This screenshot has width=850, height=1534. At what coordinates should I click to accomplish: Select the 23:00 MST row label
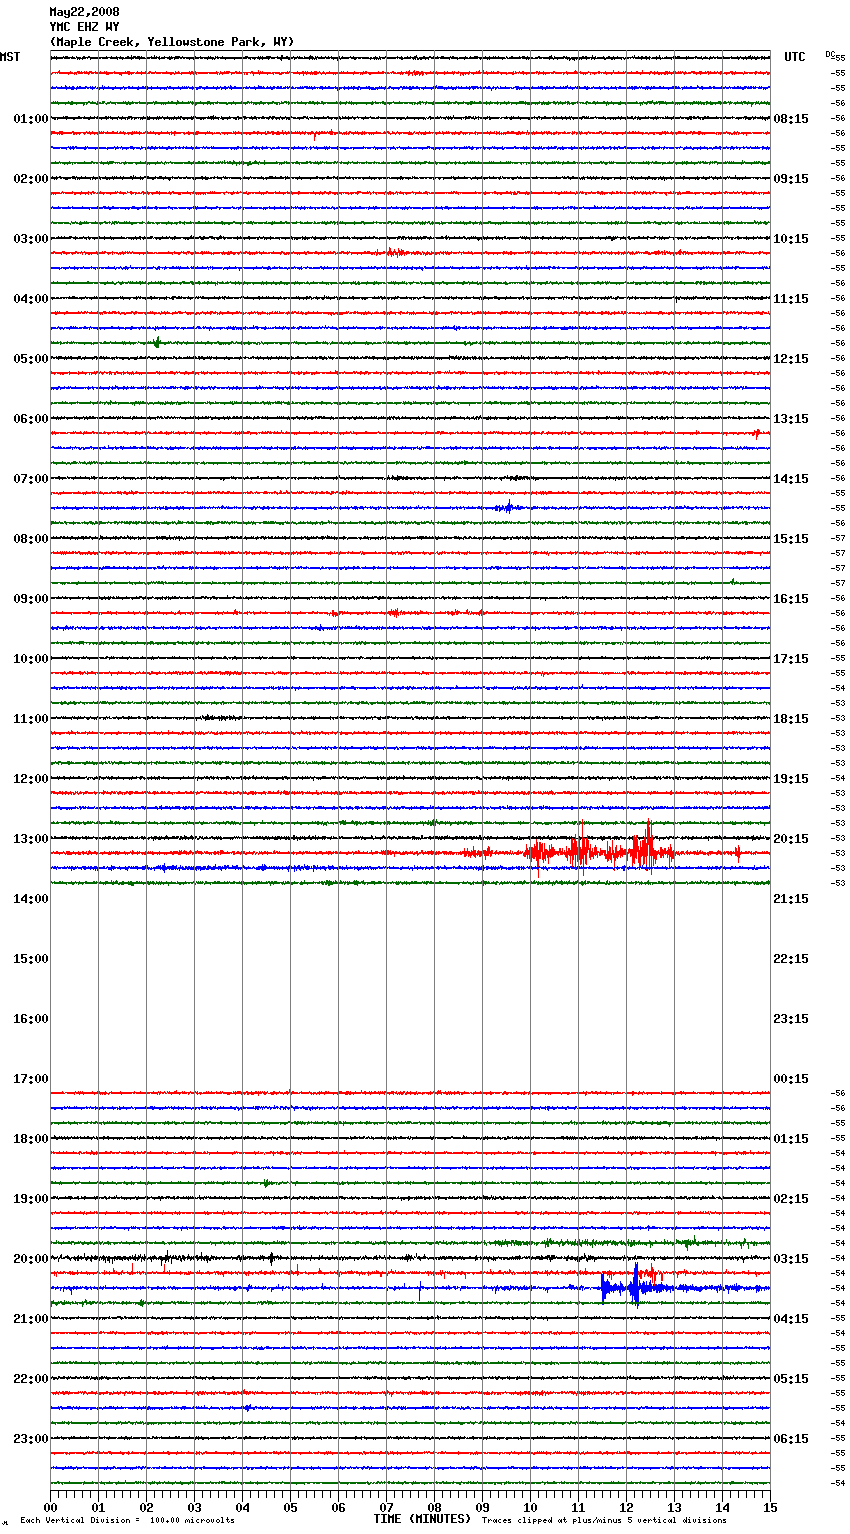point(31,1439)
